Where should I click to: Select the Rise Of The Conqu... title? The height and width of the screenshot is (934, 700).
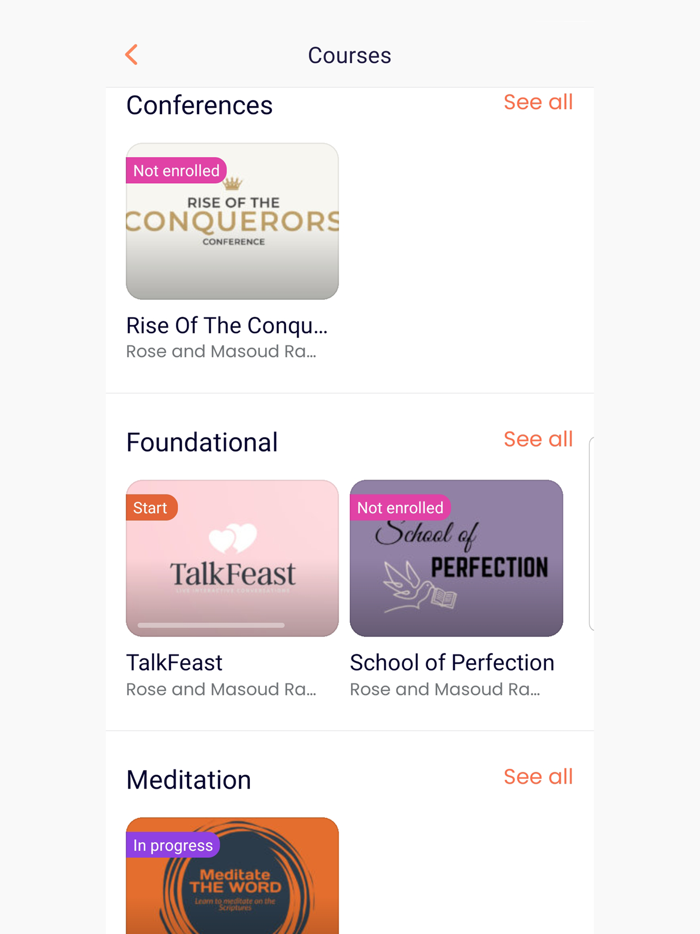point(227,325)
